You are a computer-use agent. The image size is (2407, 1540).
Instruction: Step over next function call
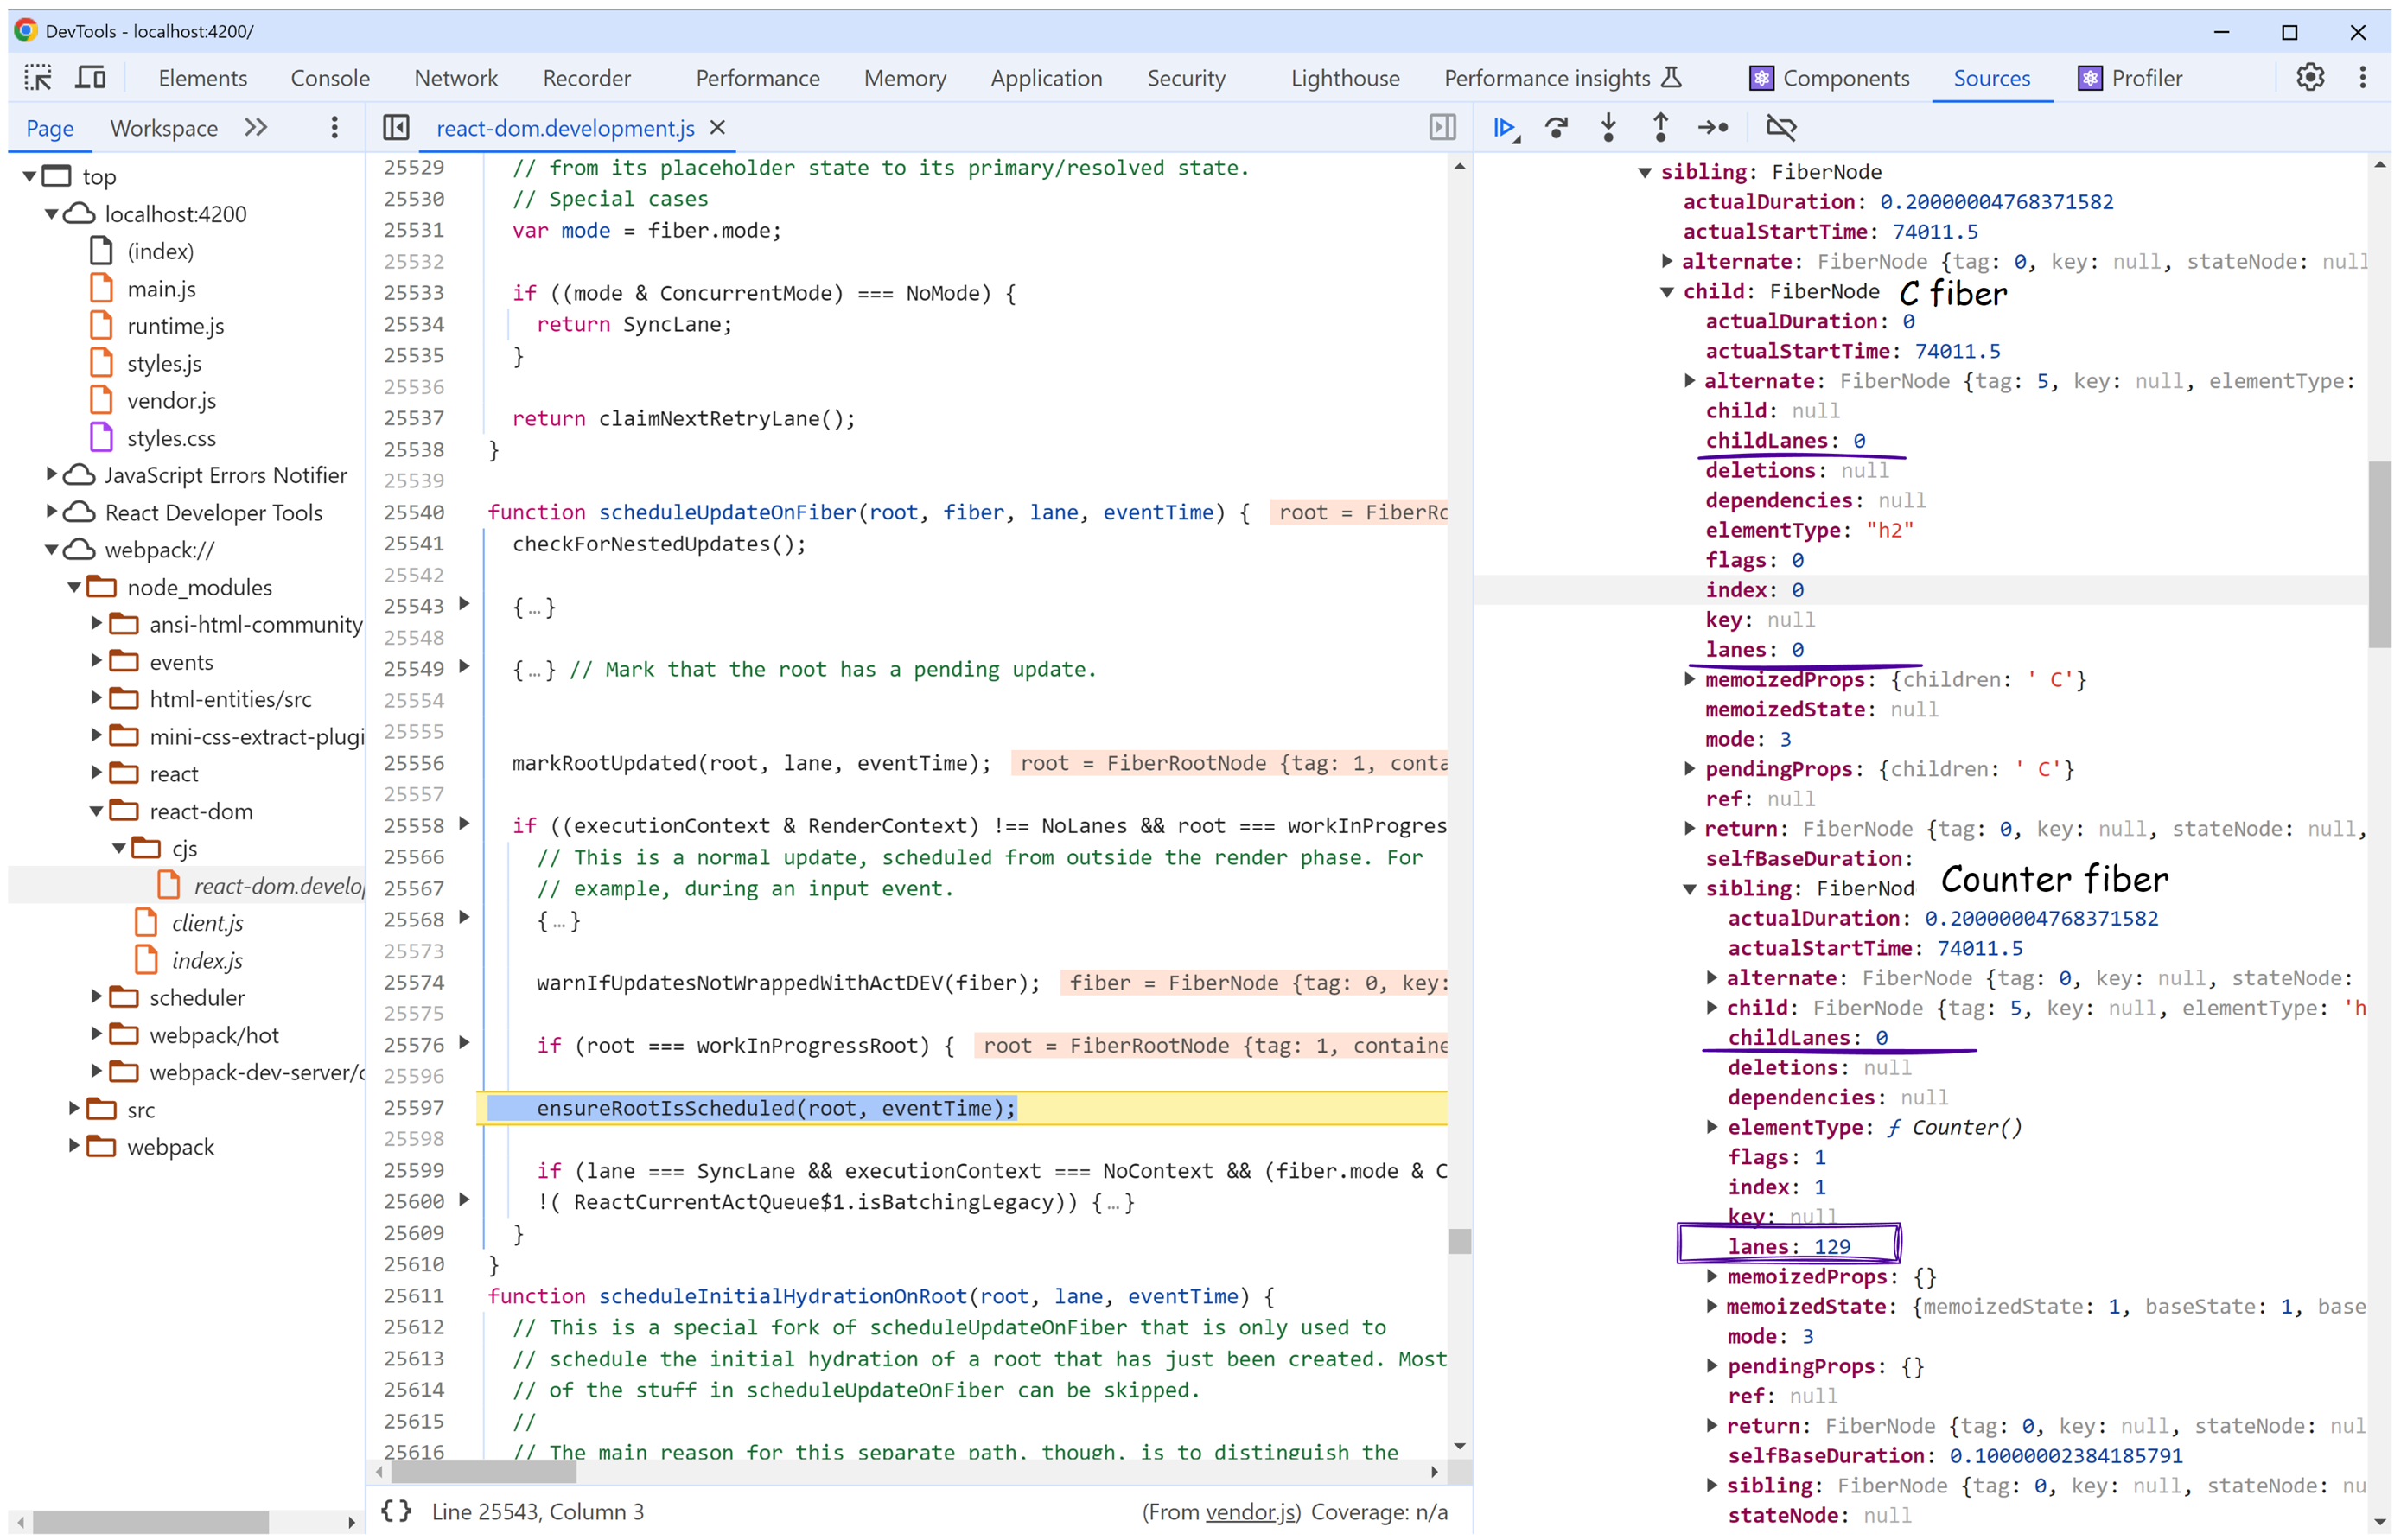[1556, 128]
